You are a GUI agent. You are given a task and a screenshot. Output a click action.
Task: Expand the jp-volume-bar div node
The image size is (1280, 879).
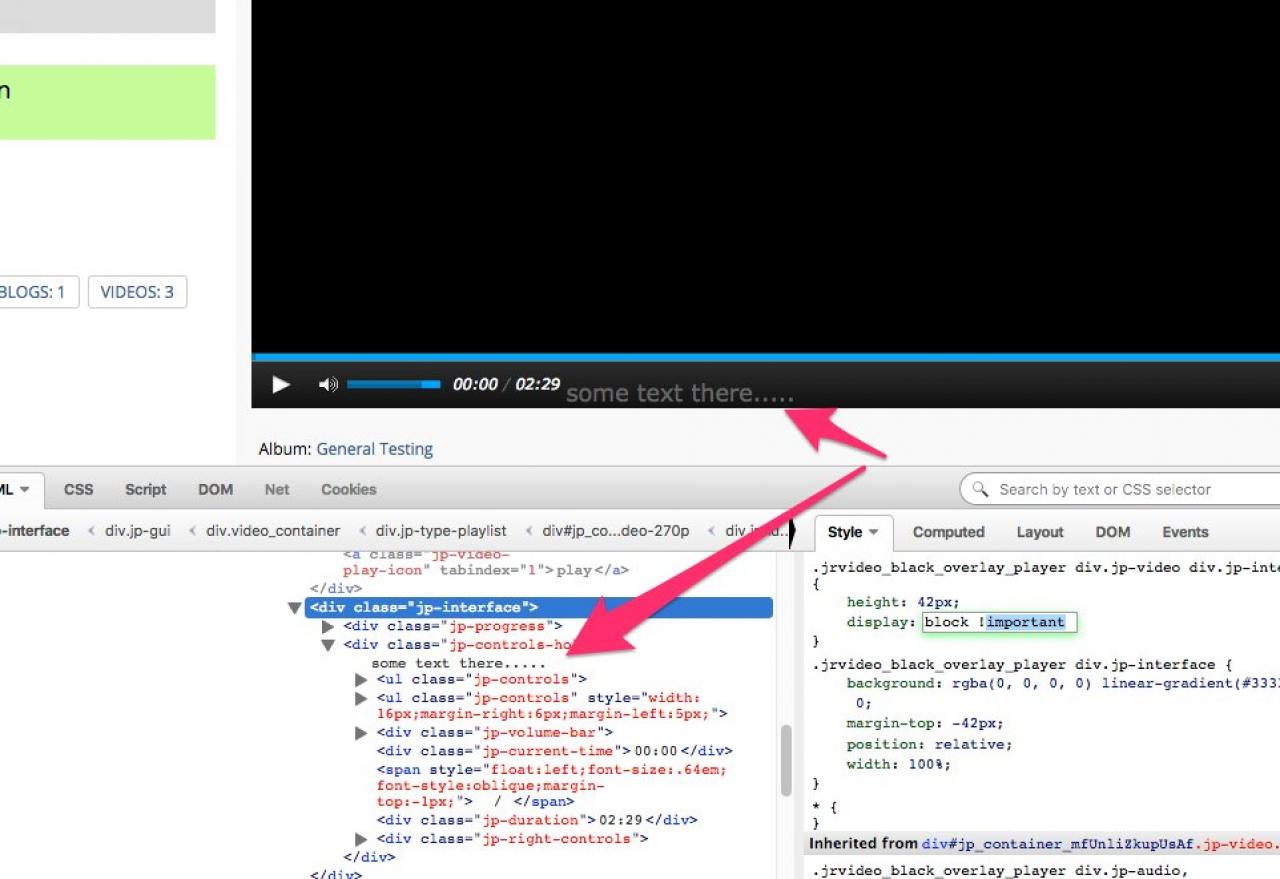[x=361, y=733]
